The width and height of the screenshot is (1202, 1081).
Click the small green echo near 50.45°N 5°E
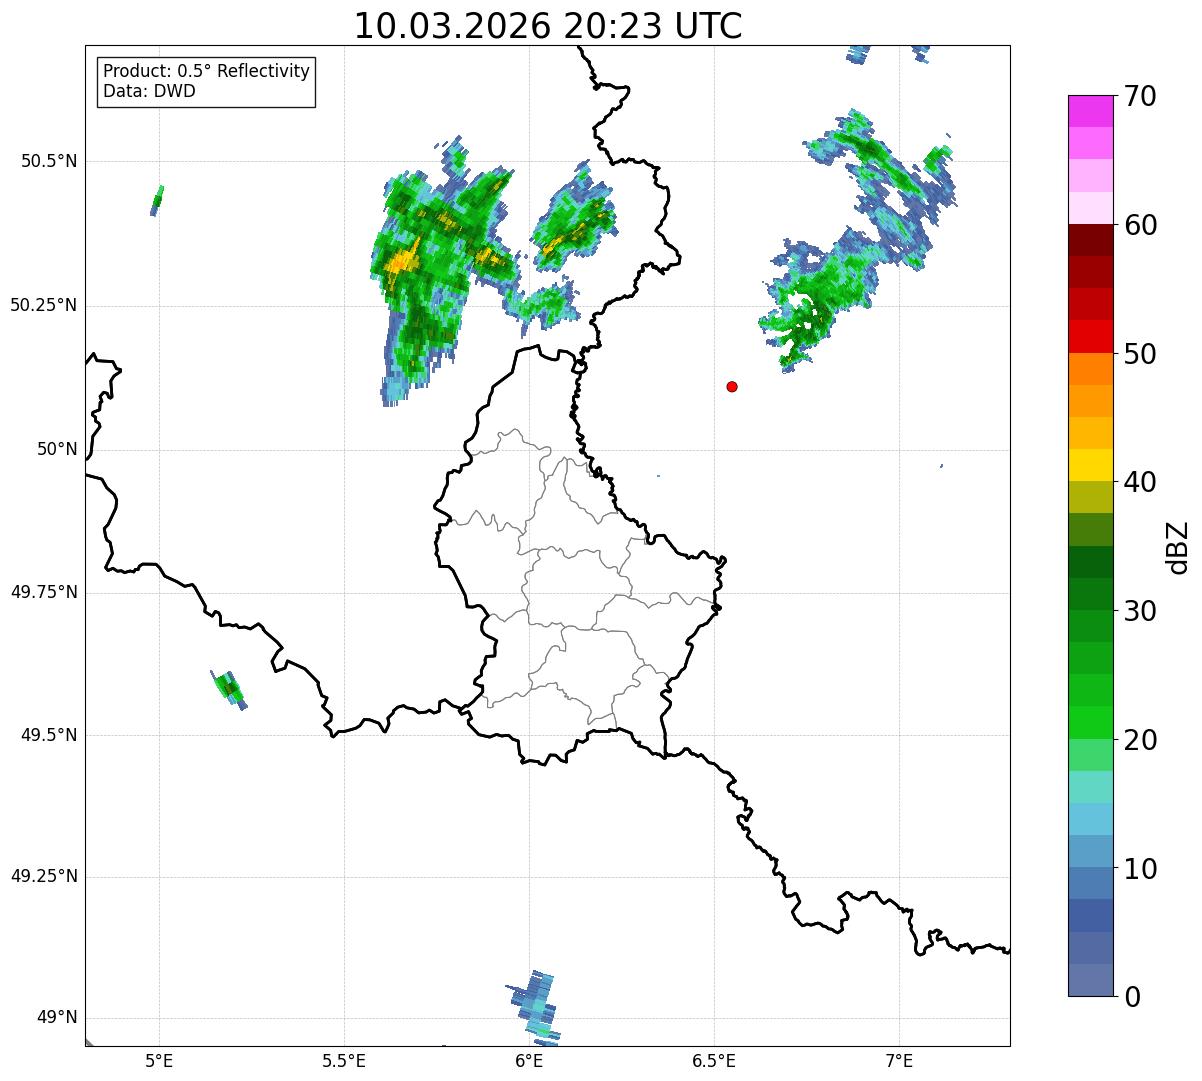(x=157, y=199)
